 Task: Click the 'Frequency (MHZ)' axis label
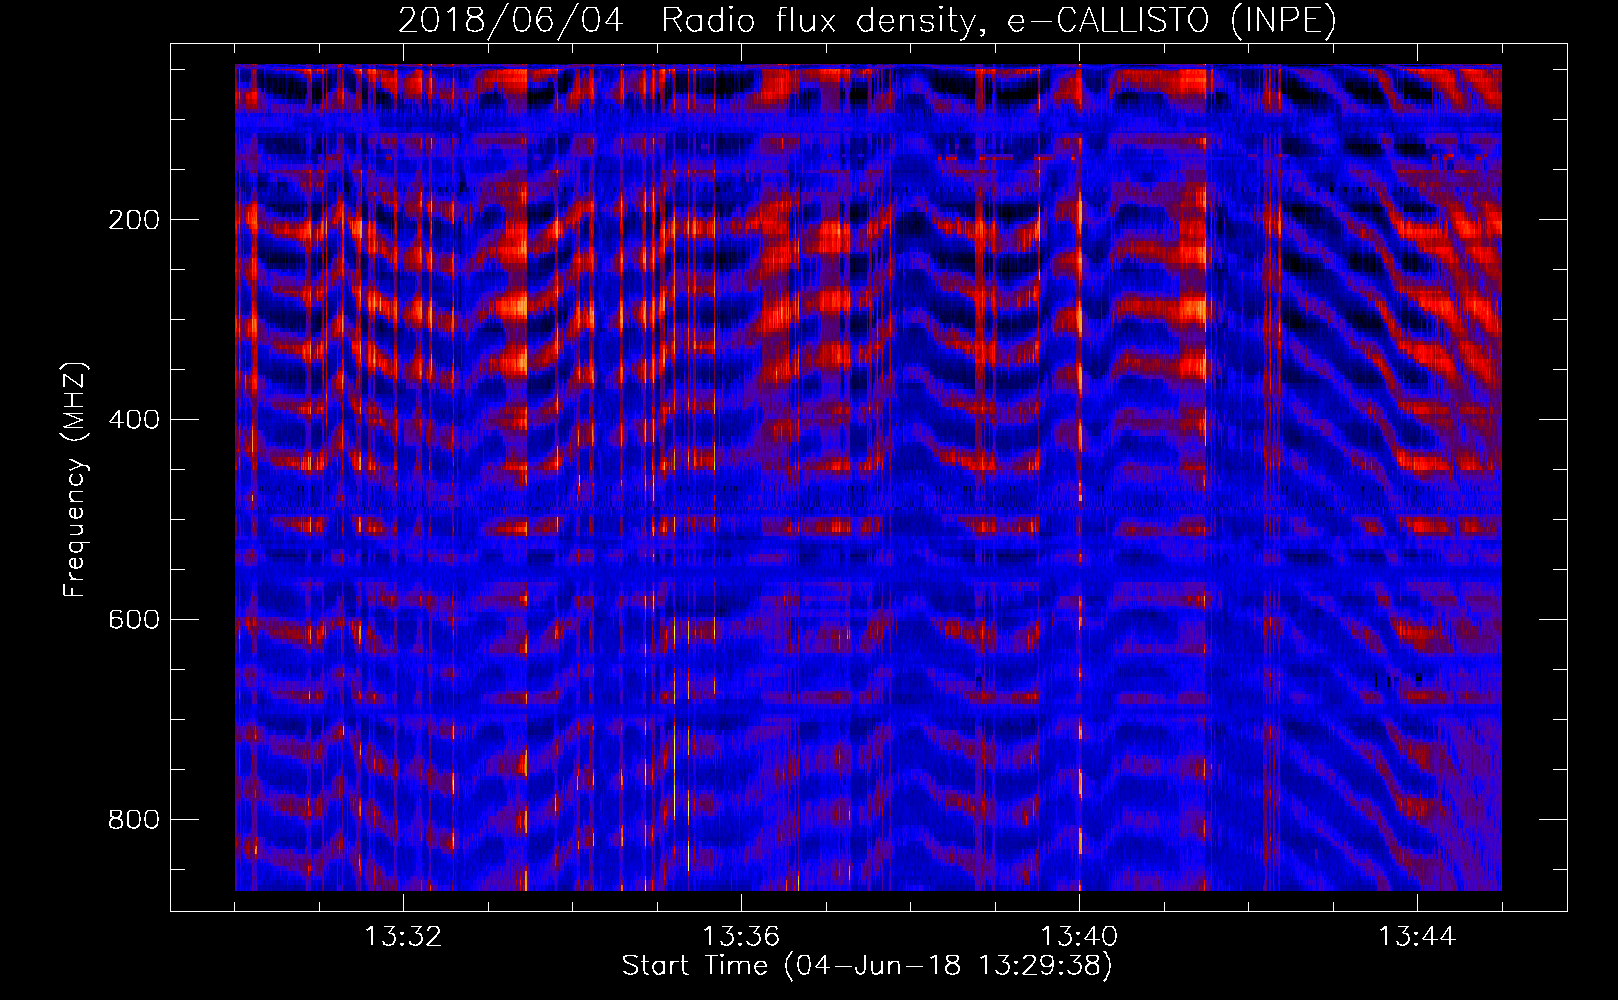click(75, 479)
